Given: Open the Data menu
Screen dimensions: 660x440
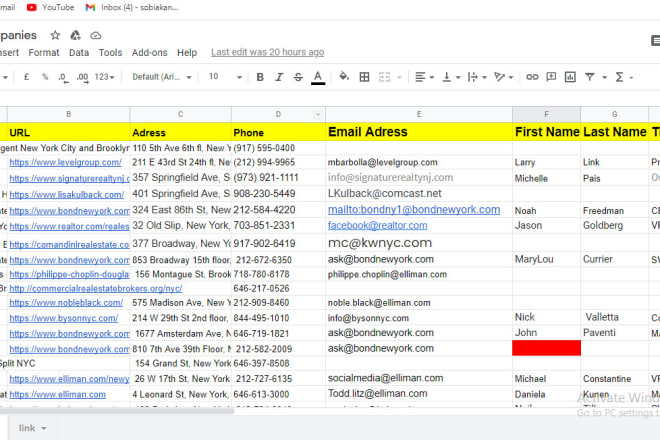Looking at the screenshot, I should pos(79,53).
